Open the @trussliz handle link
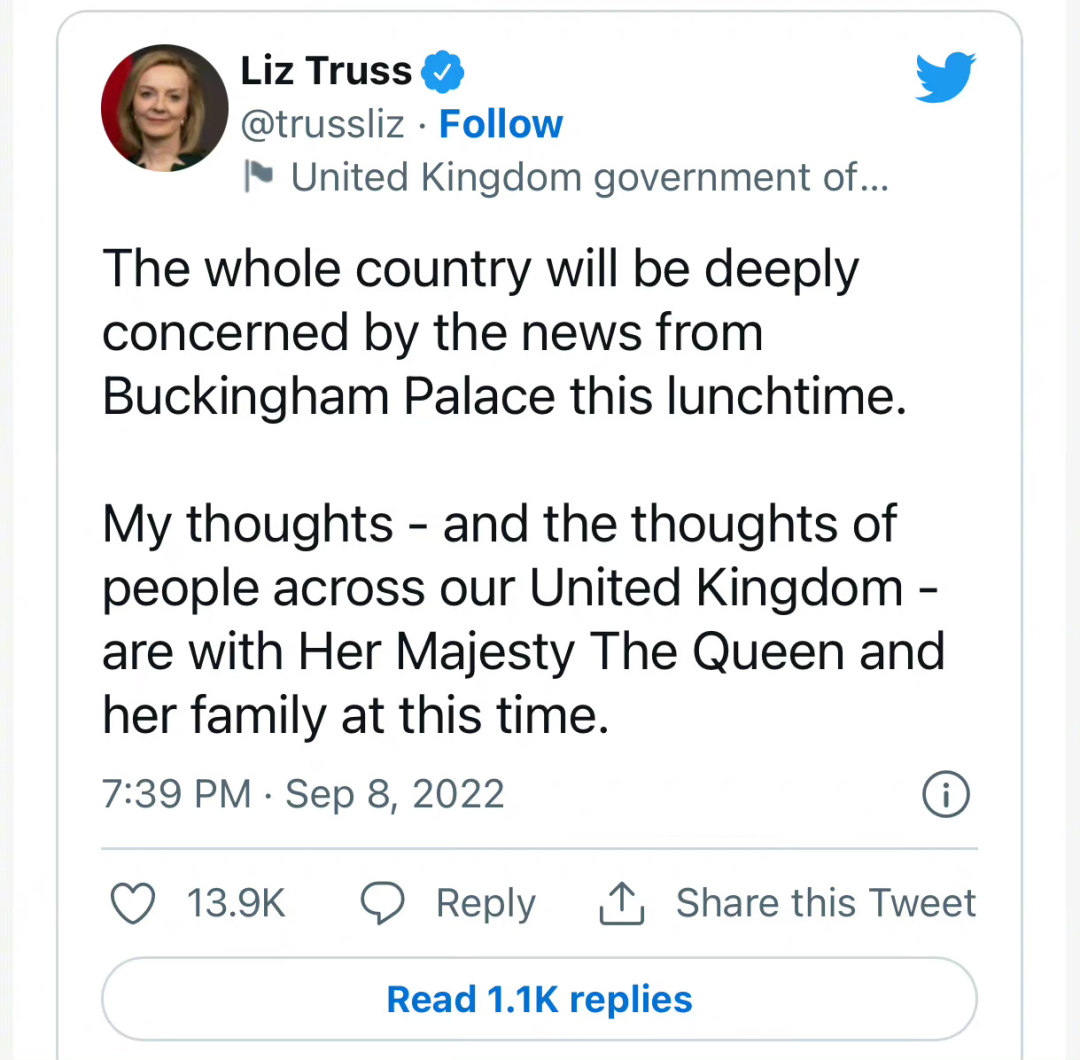The height and width of the screenshot is (1060, 1080). pyautogui.click(x=323, y=124)
